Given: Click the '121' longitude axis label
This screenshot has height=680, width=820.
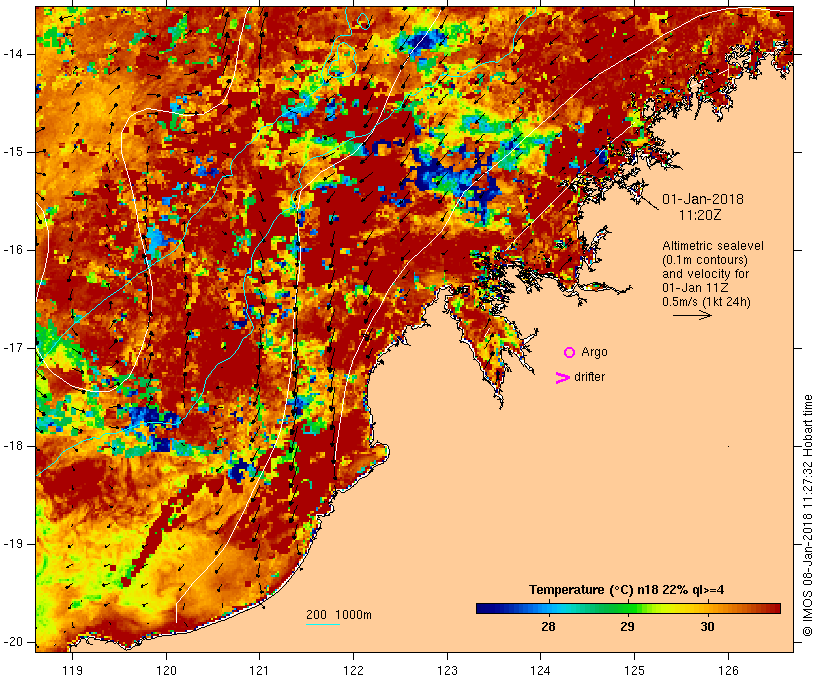Looking at the screenshot, I should point(260,671).
